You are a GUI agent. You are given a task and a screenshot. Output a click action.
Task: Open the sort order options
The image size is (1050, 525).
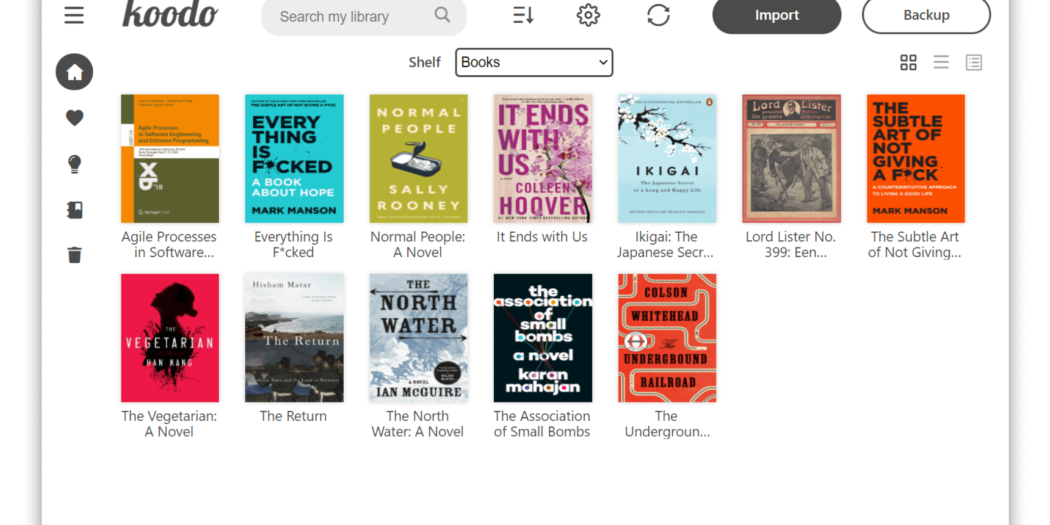523,15
